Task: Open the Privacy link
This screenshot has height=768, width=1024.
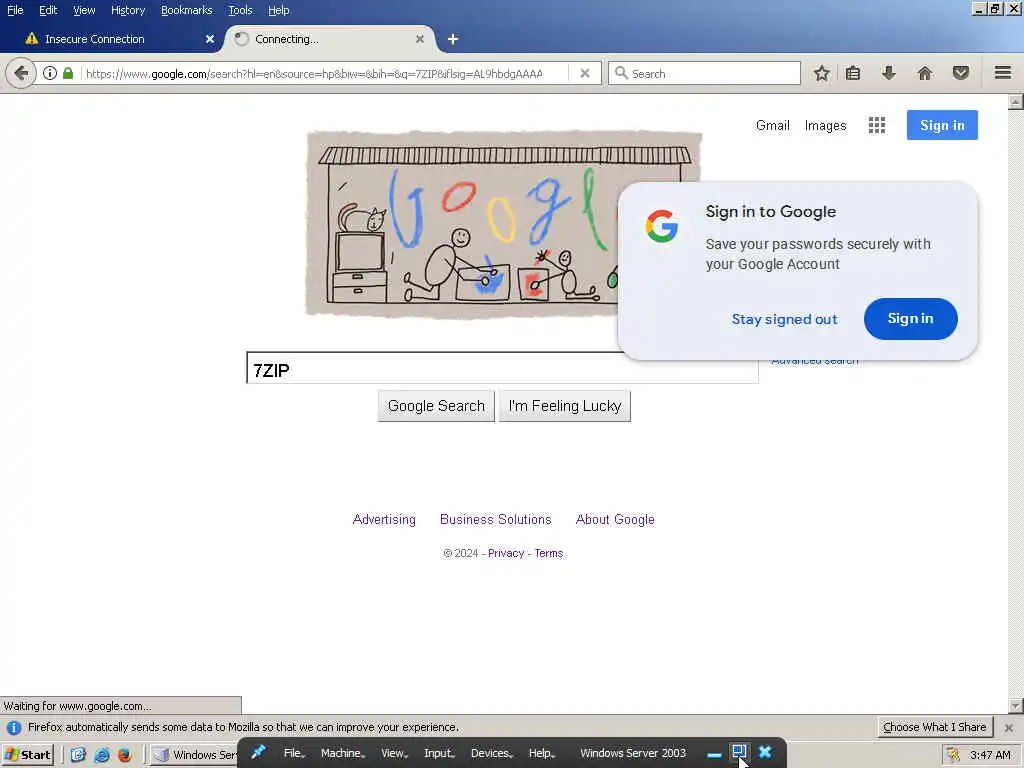Action: pyautogui.click(x=506, y=553)
